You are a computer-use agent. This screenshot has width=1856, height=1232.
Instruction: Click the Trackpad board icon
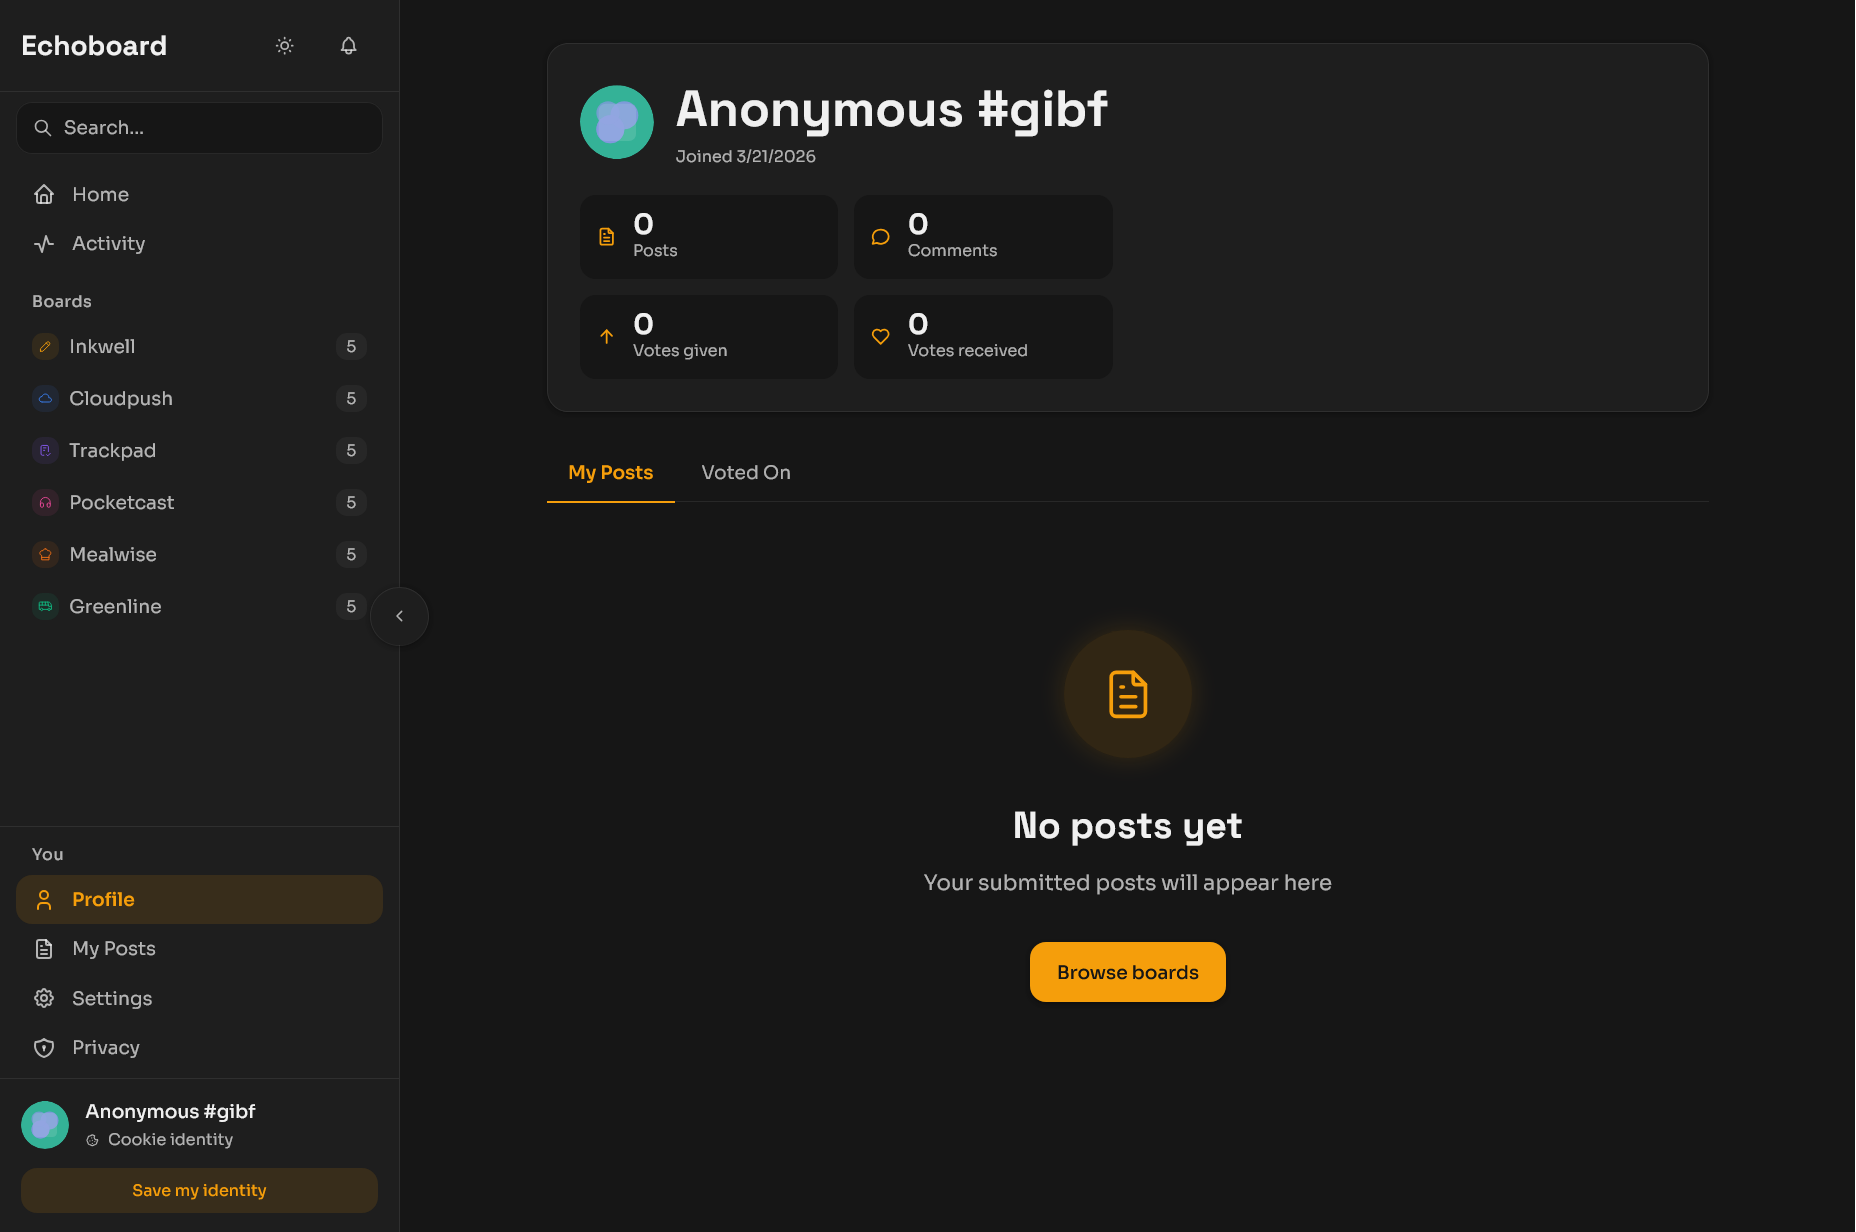45,451
